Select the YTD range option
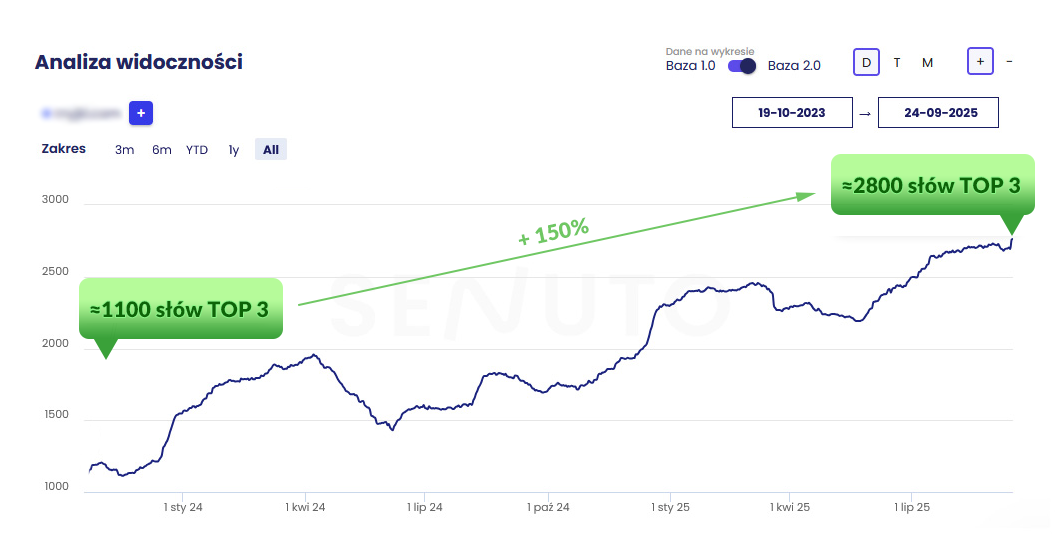Screen dimensions: 1059x537 point(197,150)
